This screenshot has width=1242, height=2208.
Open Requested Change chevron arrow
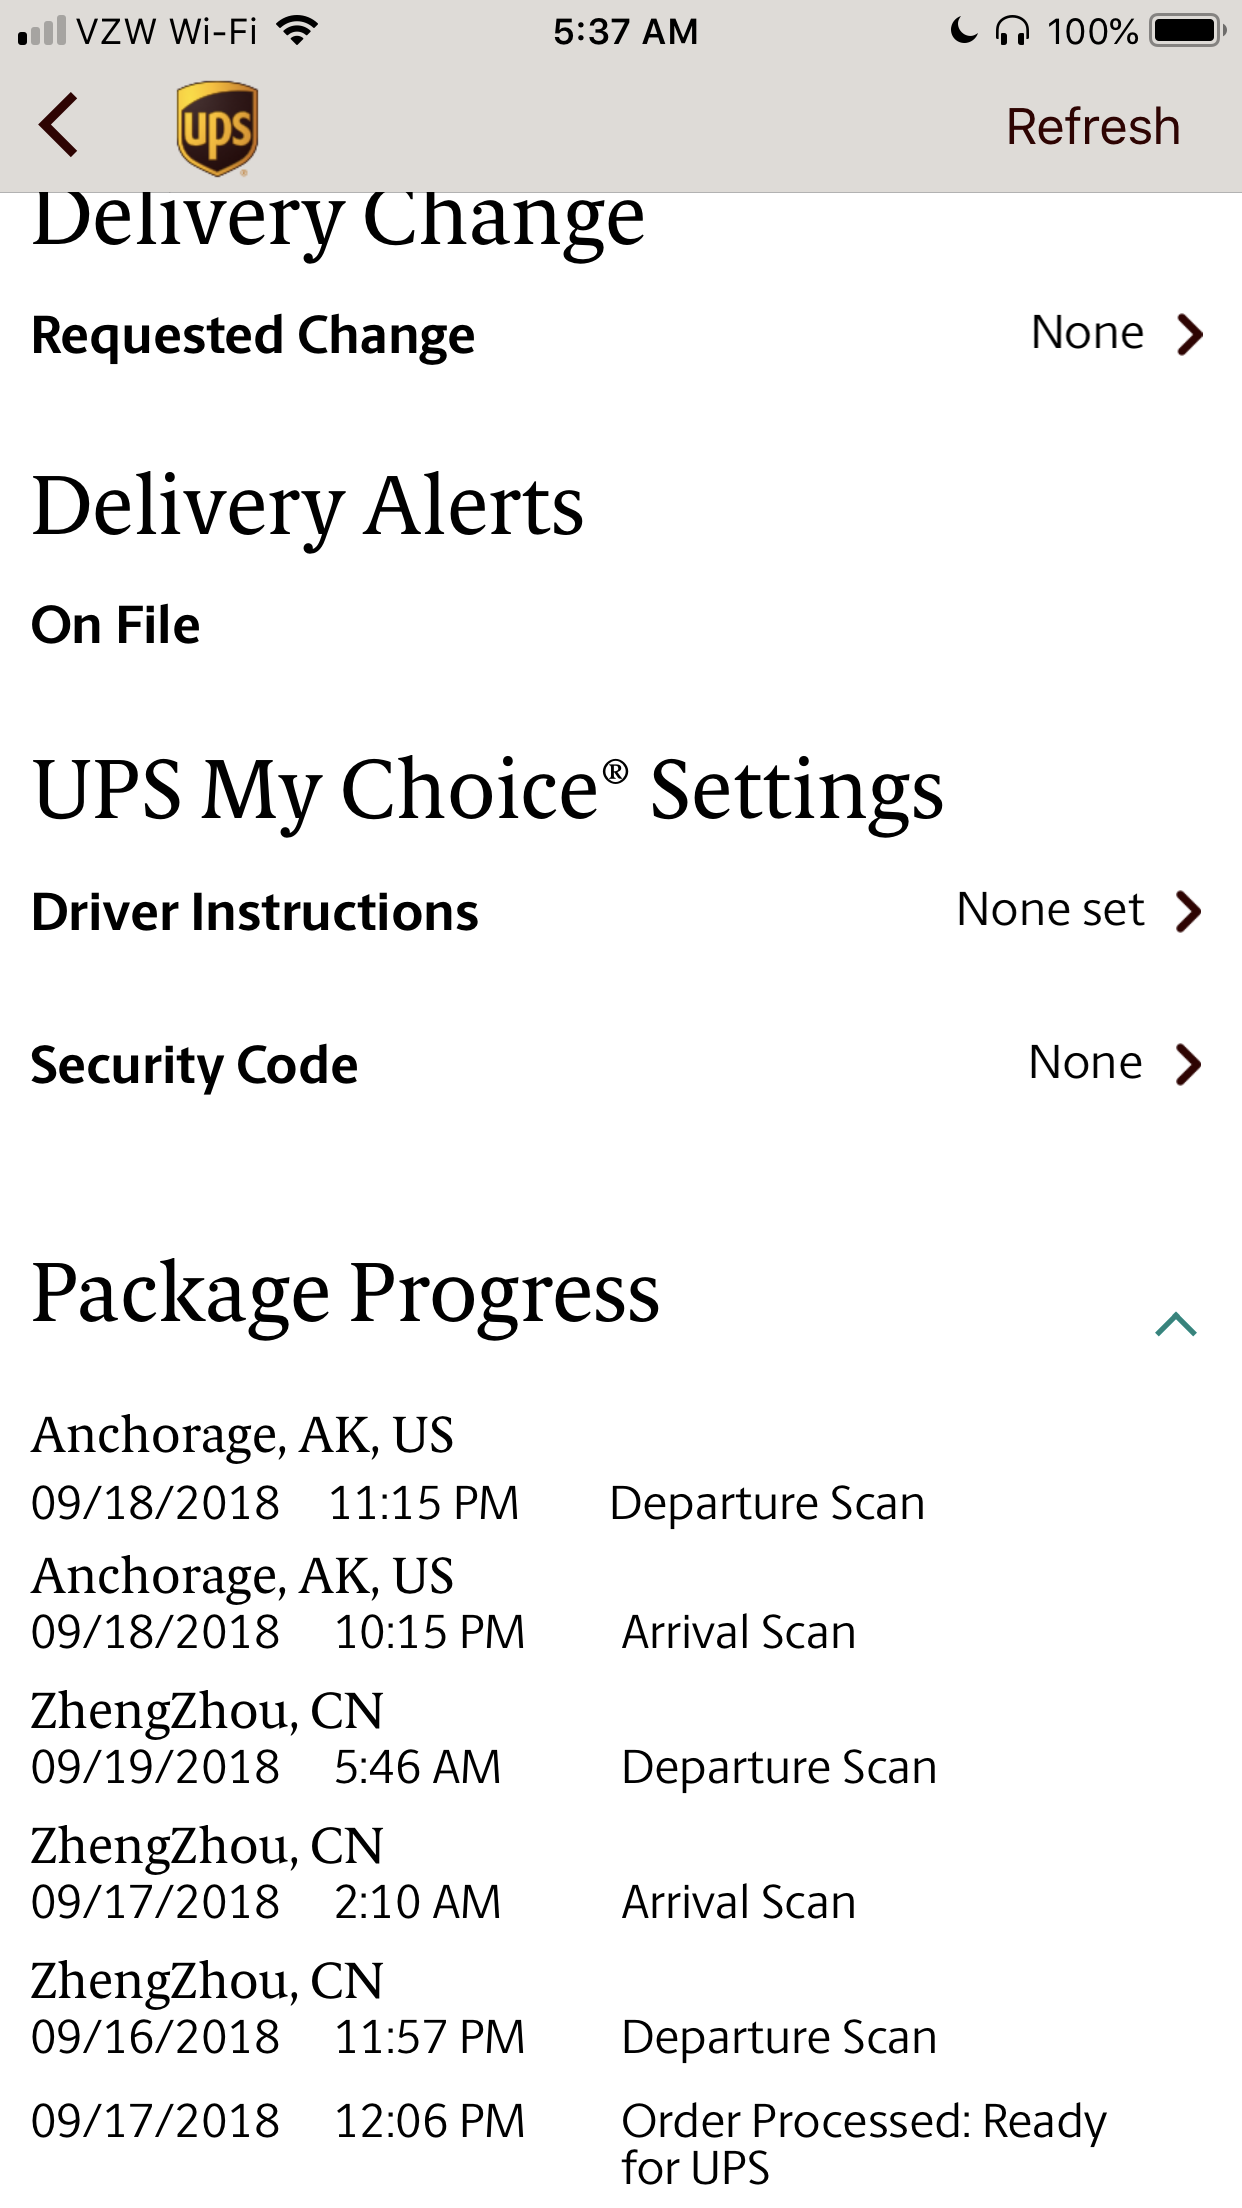click(1189, 335)
